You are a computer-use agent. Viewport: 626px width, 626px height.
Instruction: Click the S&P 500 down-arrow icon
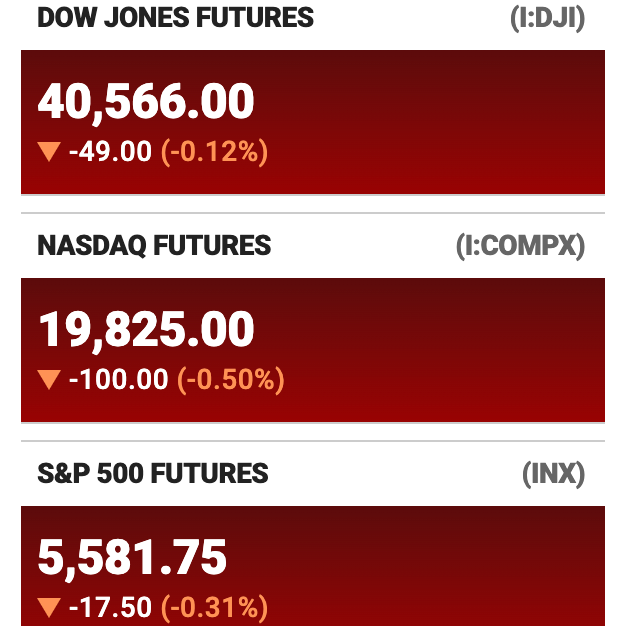[x=49, y=608]
